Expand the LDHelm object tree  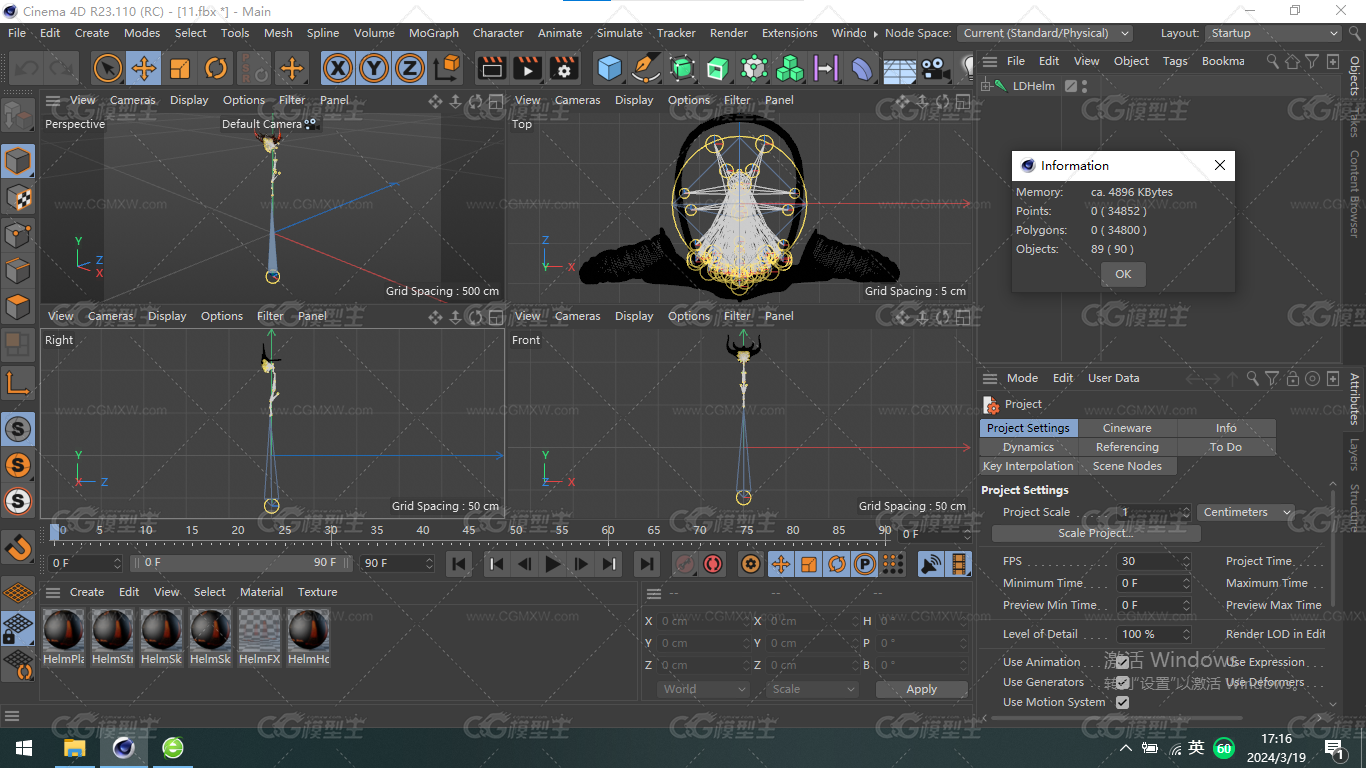pos(986,86)
